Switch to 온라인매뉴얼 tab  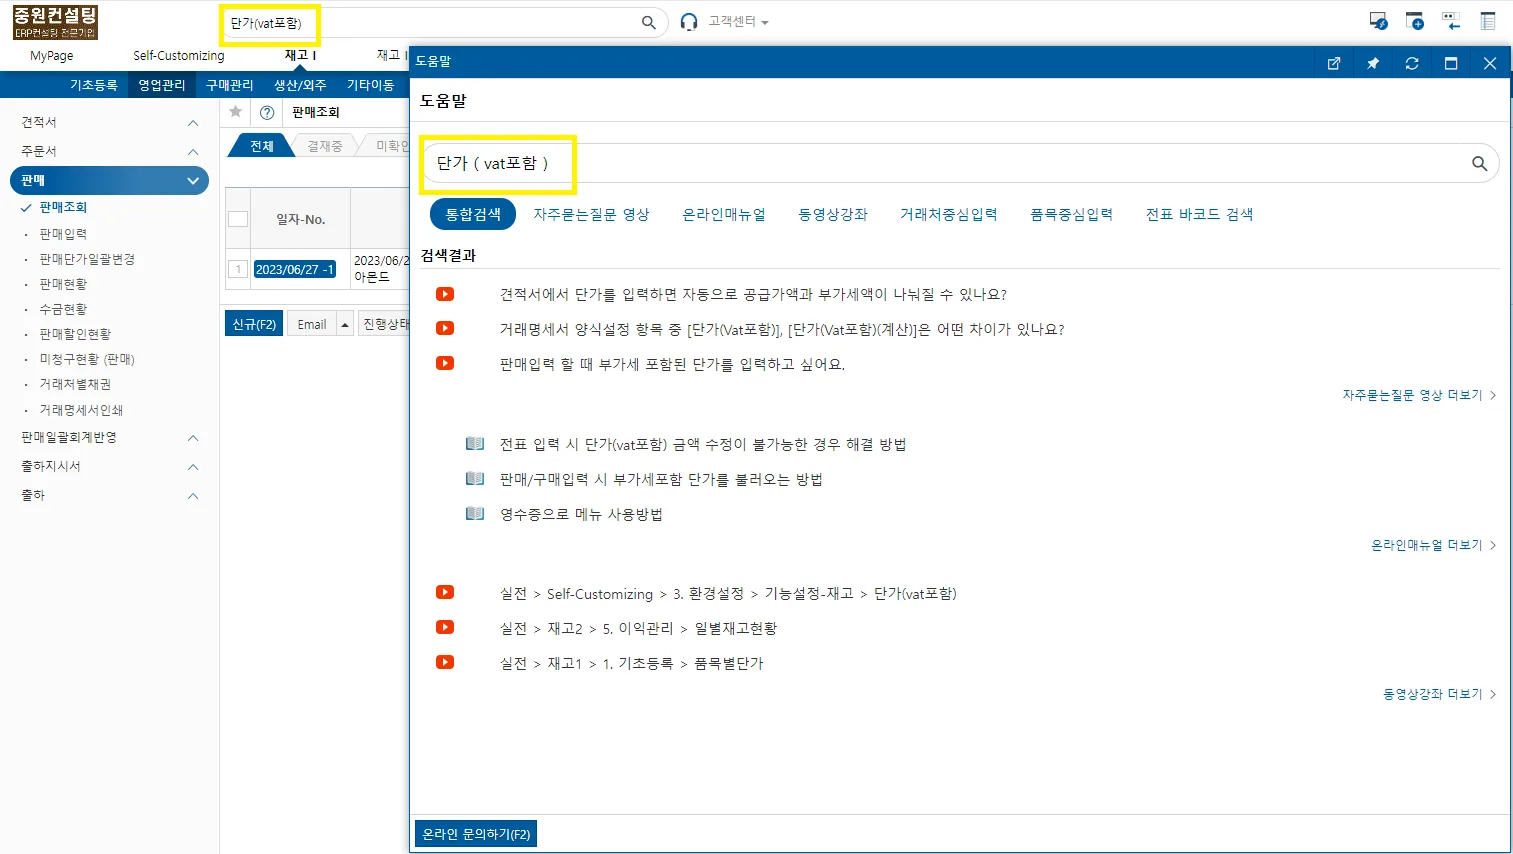724,214
